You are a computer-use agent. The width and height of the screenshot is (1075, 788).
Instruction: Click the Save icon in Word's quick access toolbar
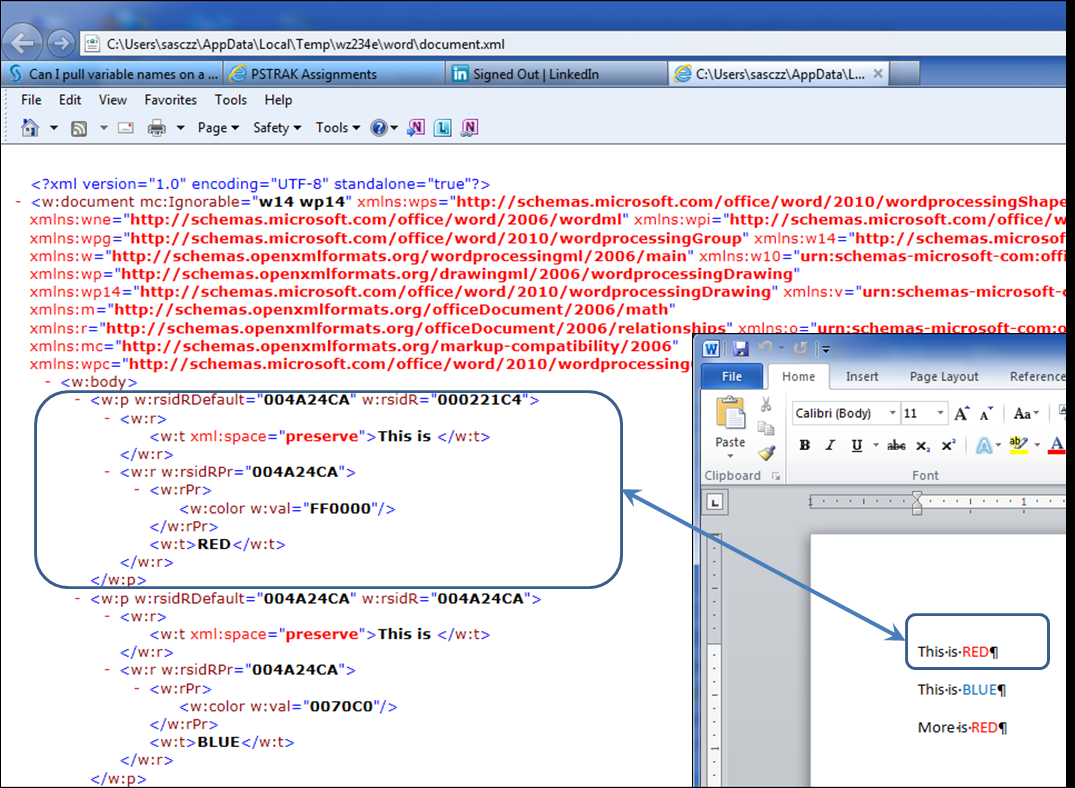[741, 349]
